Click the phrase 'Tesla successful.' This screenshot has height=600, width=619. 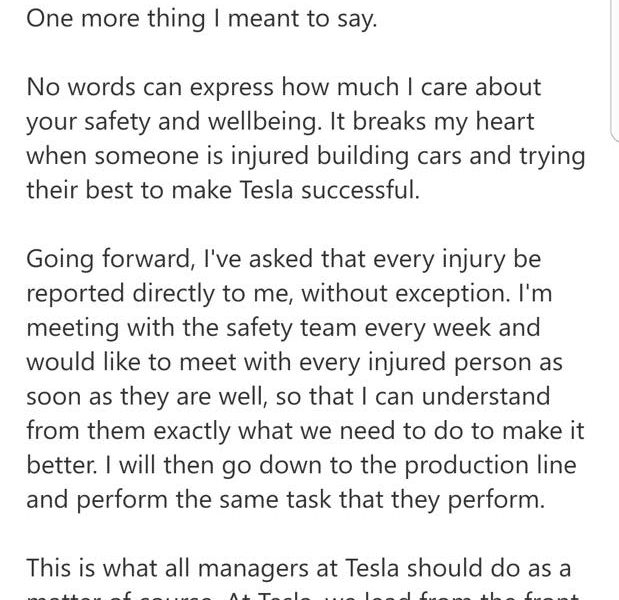point(329,190)
